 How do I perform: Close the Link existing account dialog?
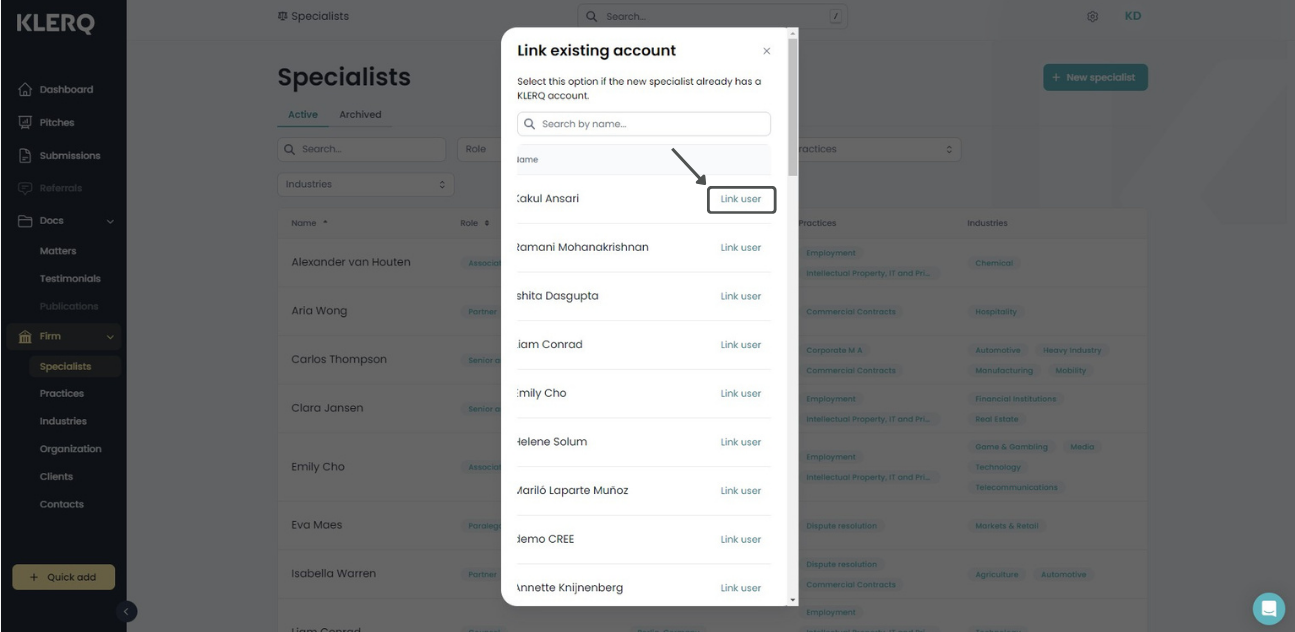click(767, 51)
